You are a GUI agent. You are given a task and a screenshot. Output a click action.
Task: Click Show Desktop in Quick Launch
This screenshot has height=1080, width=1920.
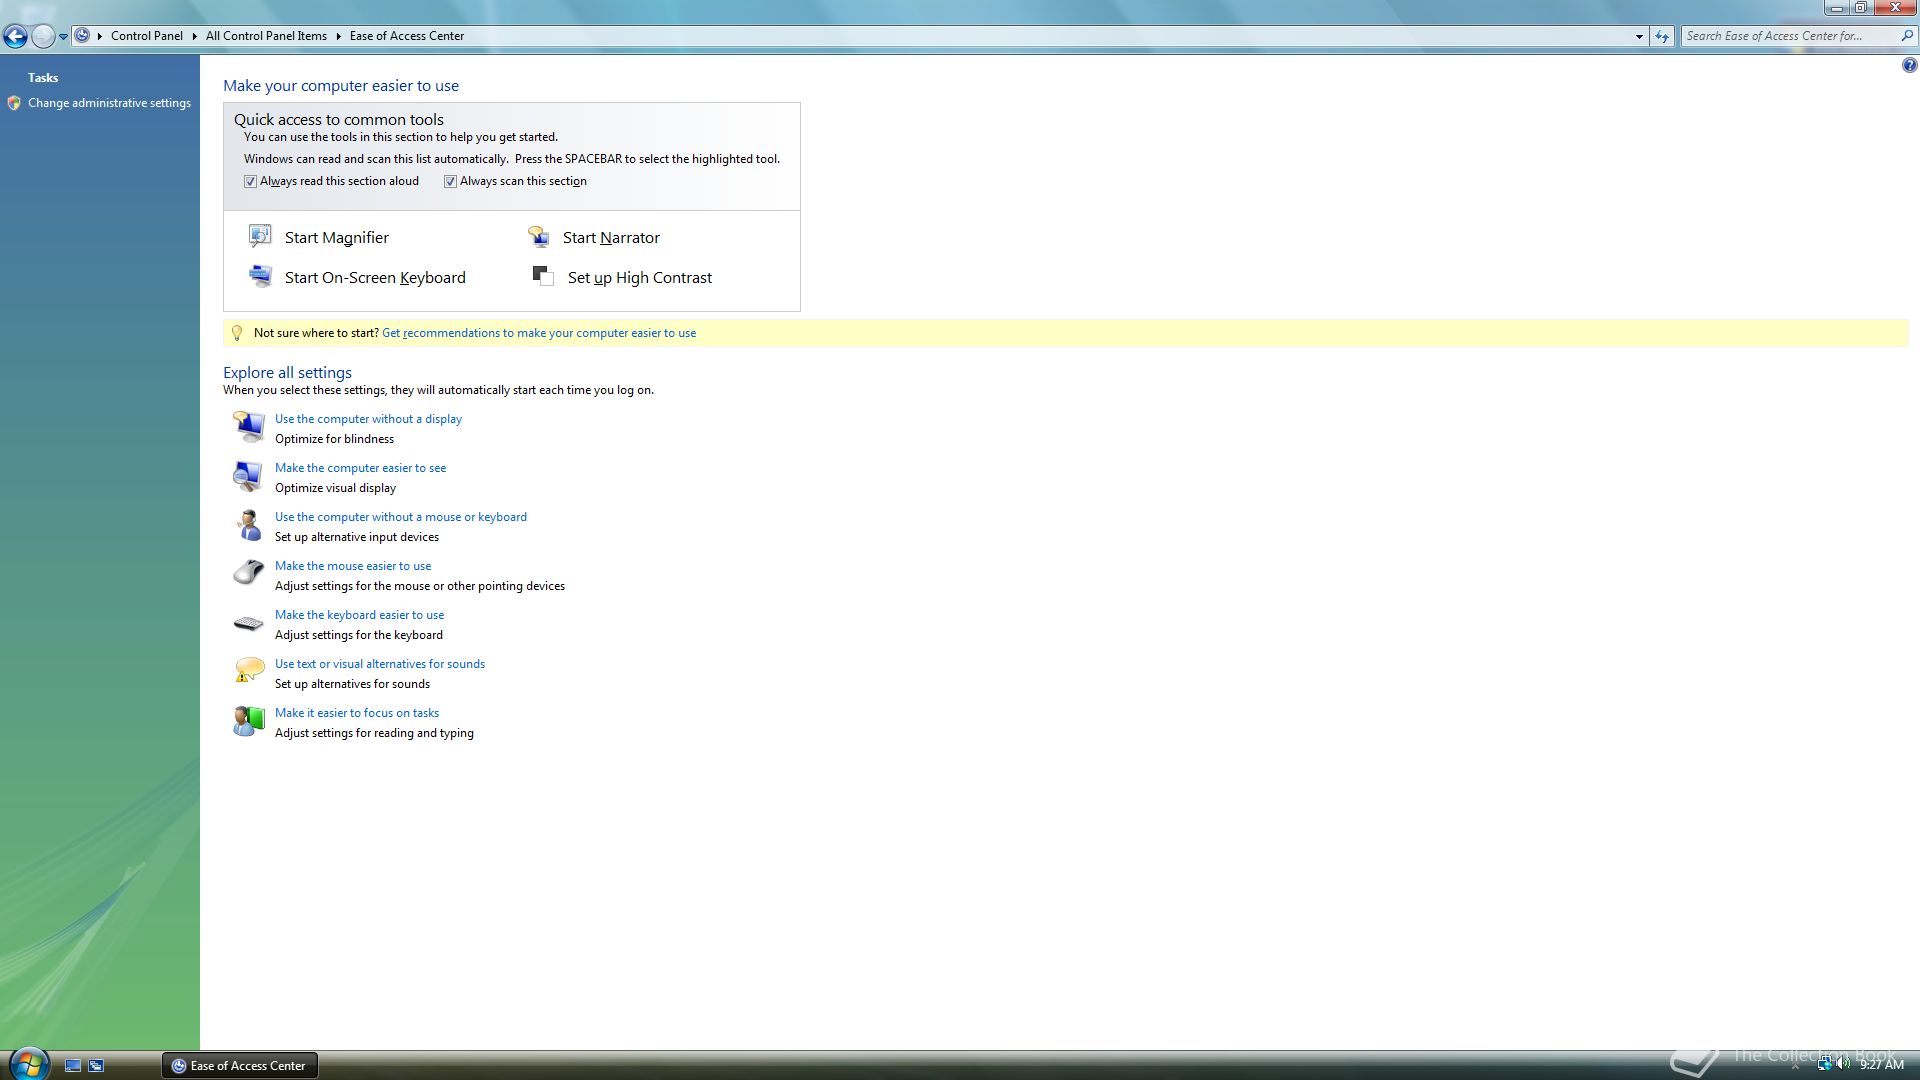click(73, 1066)
